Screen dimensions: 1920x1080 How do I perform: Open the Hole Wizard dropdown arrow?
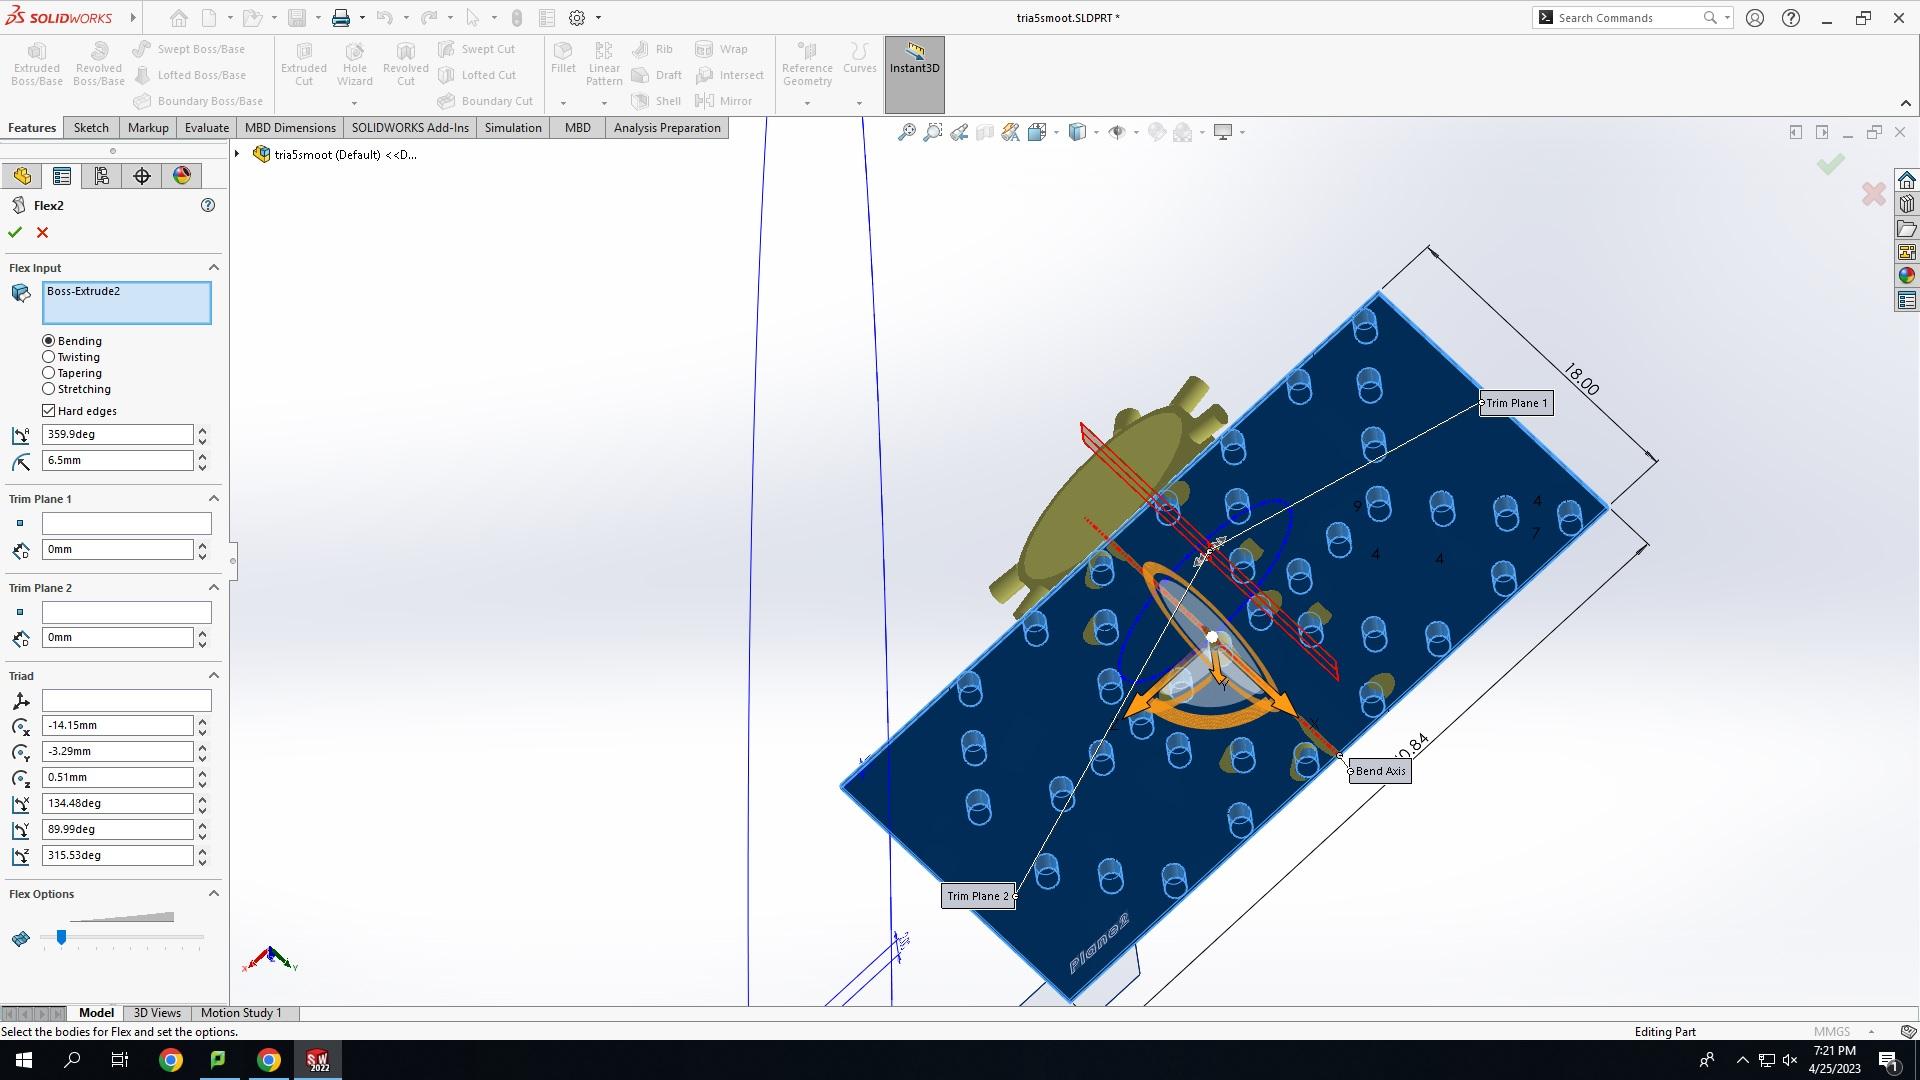pos(354,103)
